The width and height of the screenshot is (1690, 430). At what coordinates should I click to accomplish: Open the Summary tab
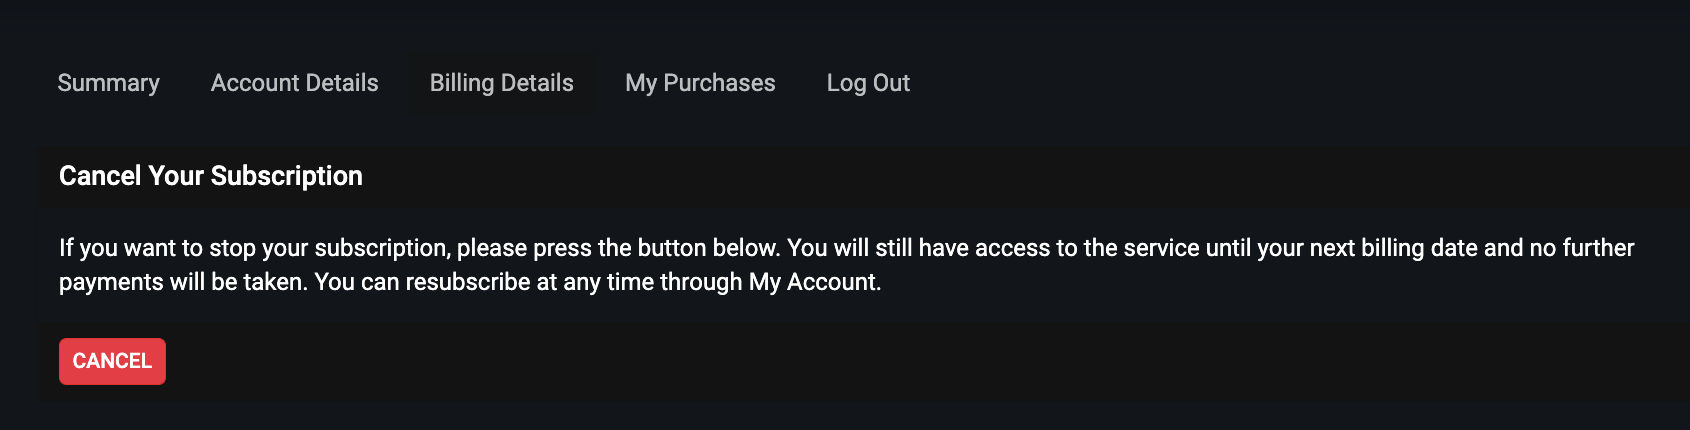tap(108, 83)
